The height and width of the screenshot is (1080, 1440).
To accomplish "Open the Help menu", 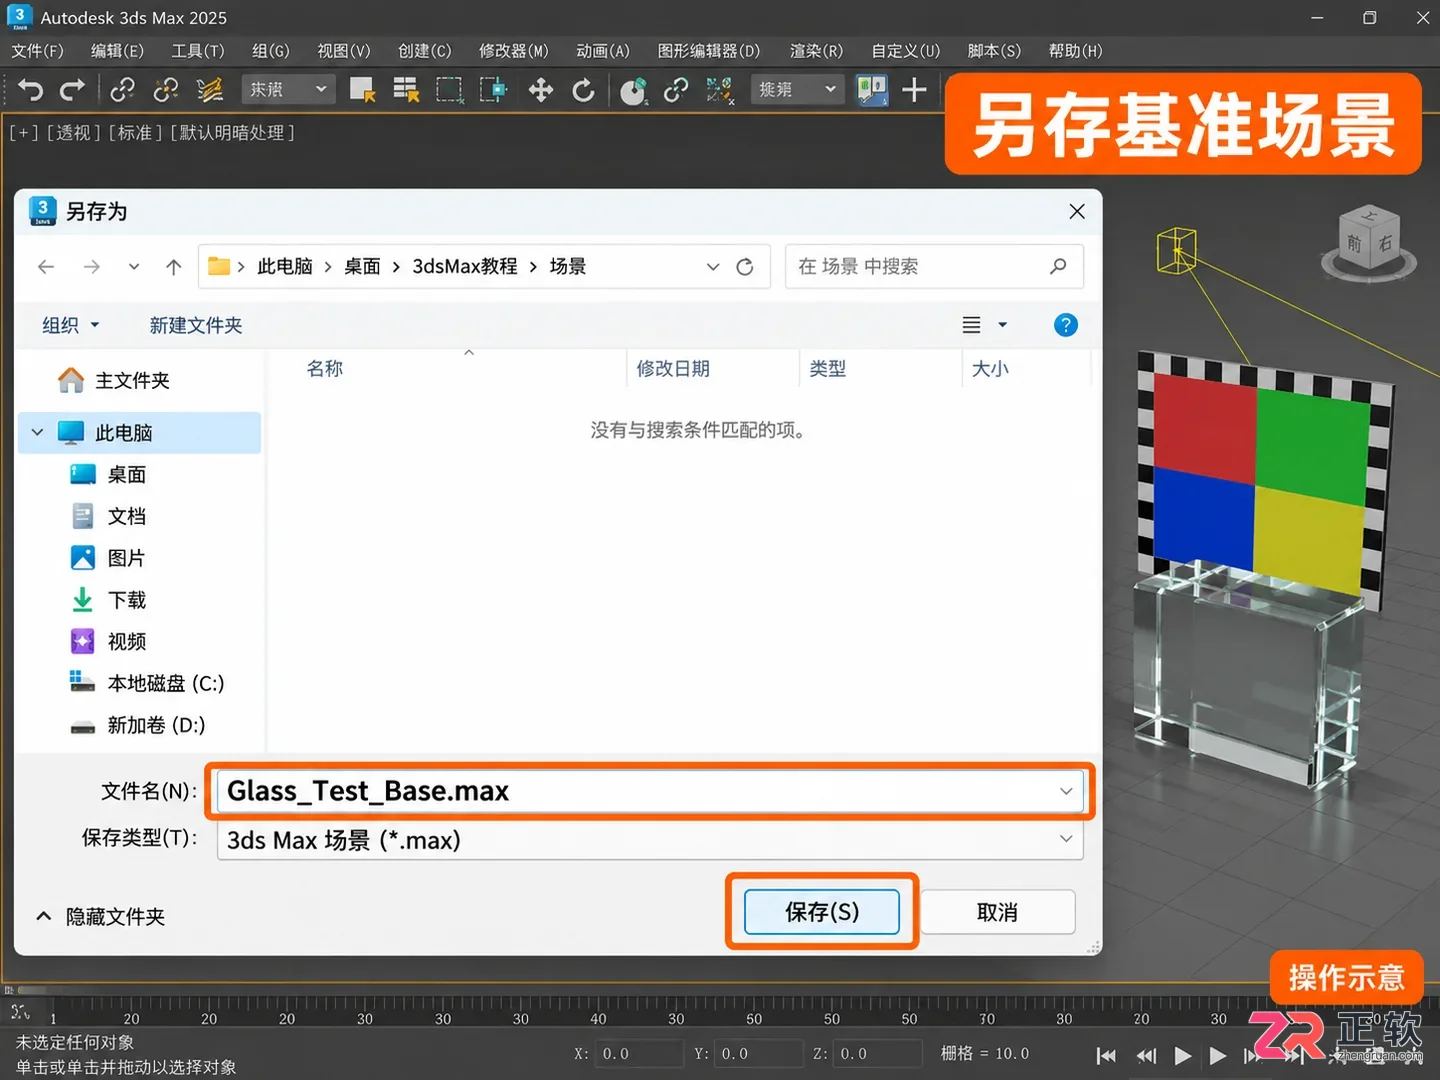I will point(1075,51).
